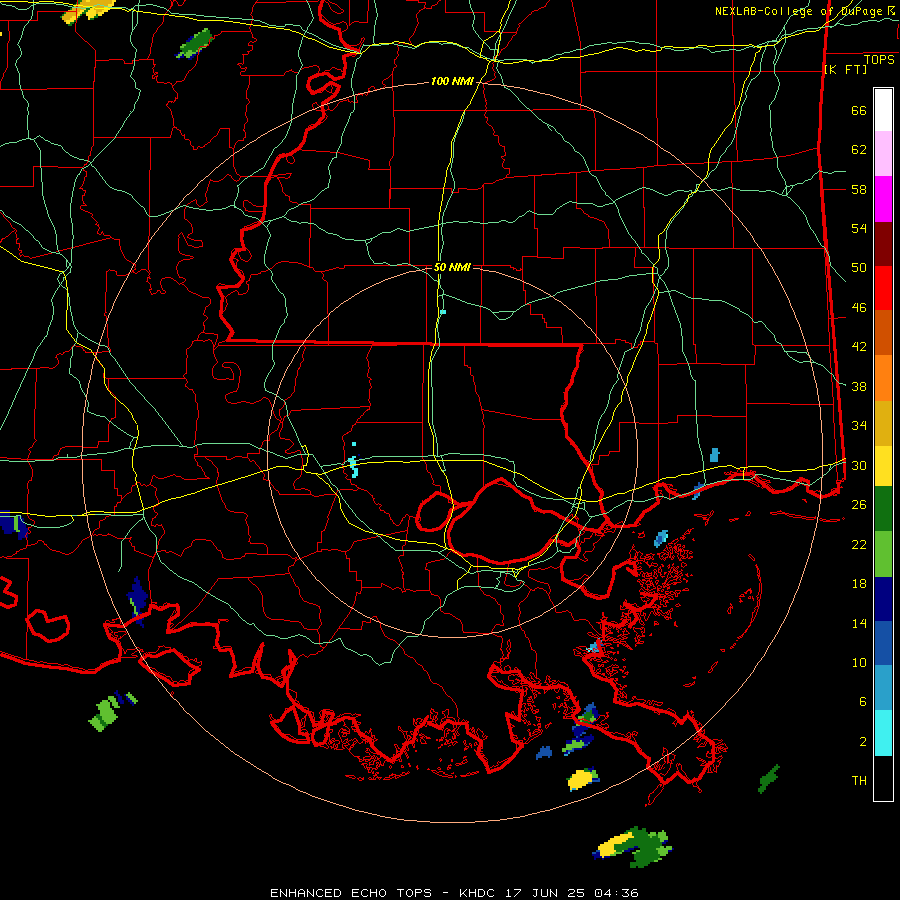Click the legend value "42"
The image size is (900, 900).
[x=859, y=347]
